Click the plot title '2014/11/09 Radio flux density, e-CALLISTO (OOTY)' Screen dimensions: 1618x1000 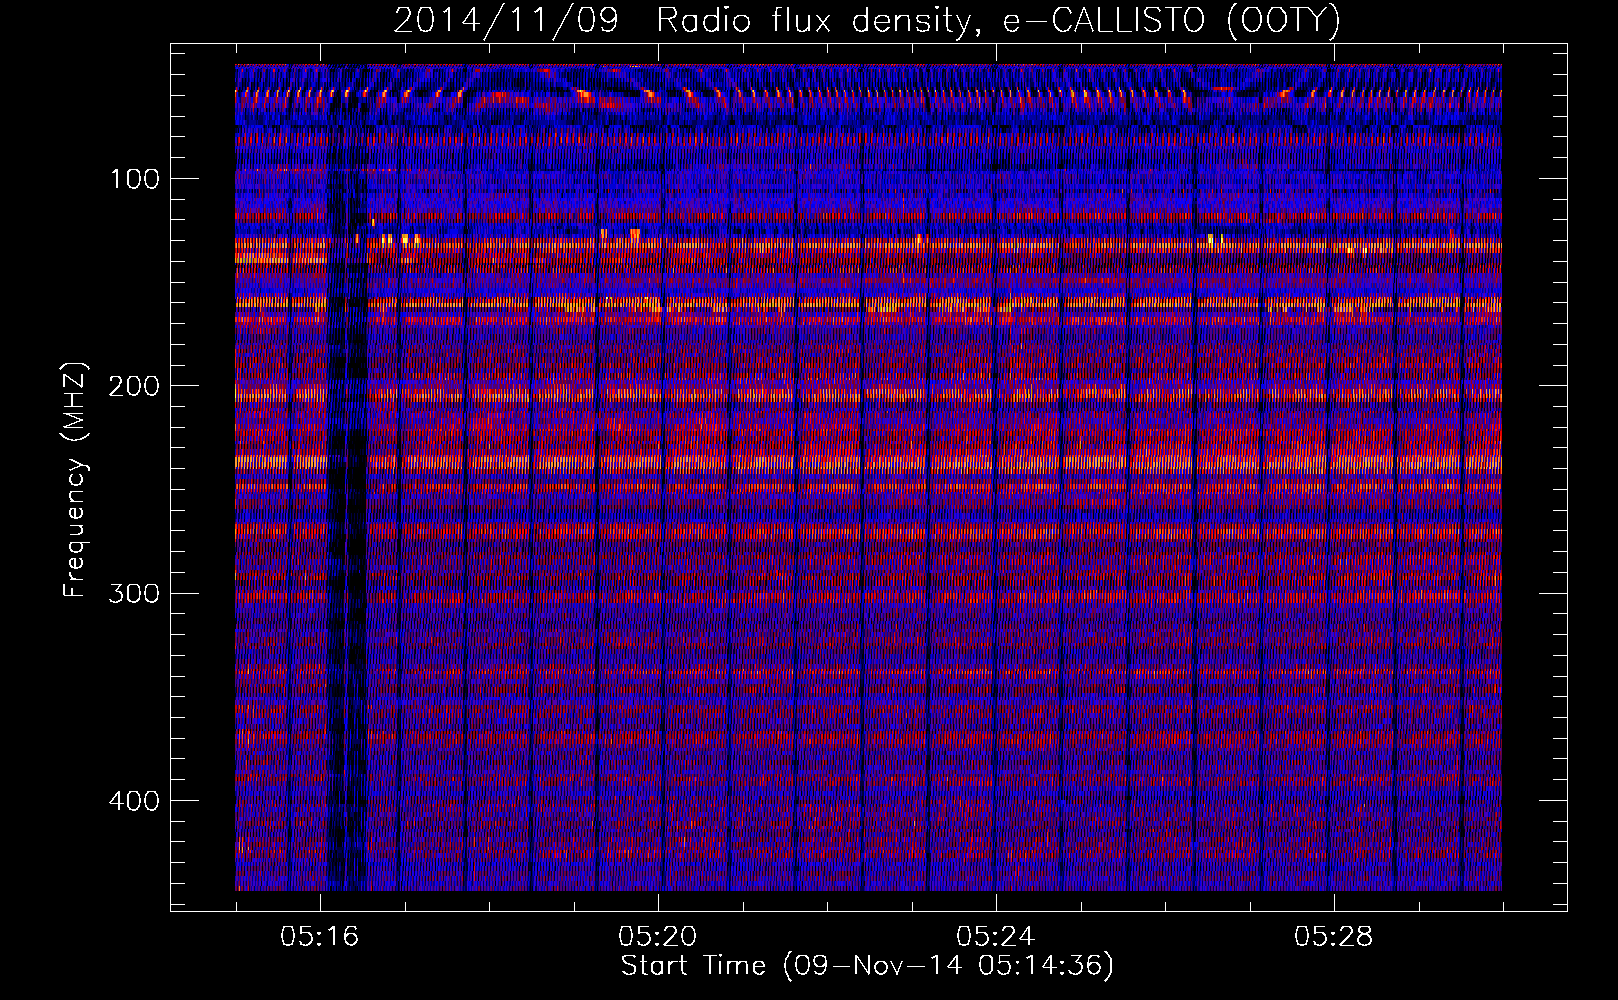coord(867,20)
